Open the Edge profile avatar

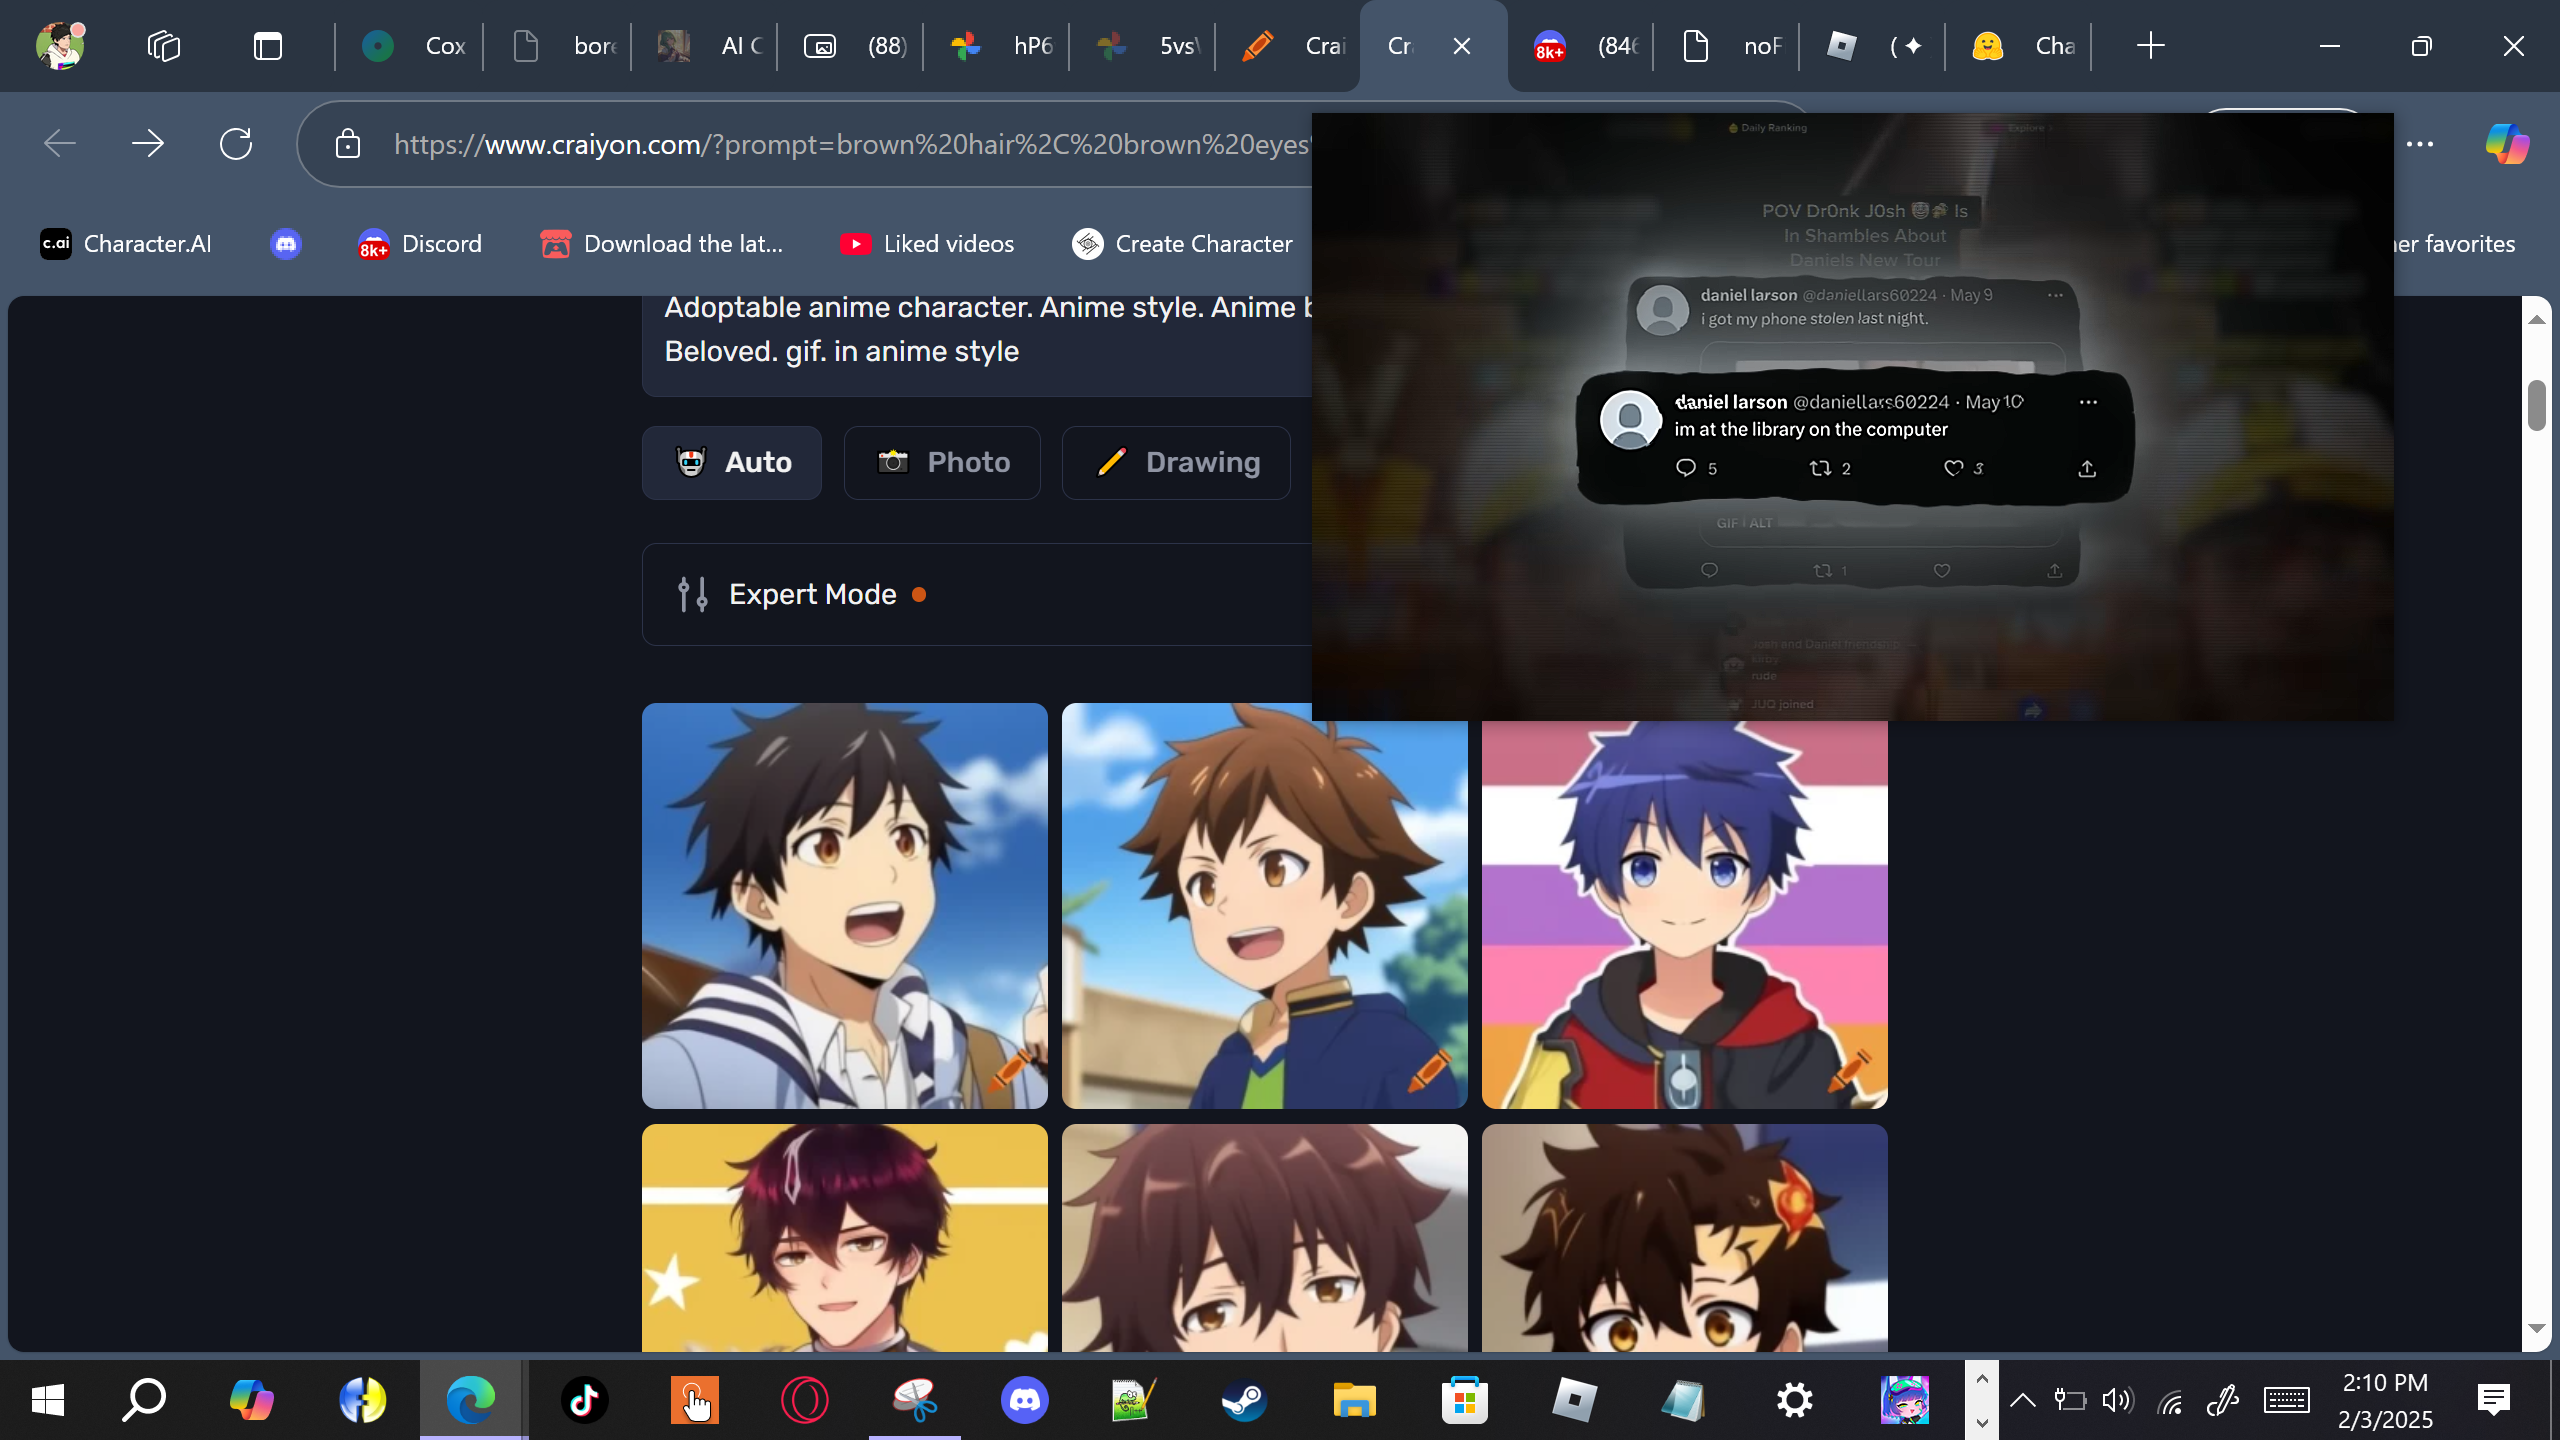point(60,46)
